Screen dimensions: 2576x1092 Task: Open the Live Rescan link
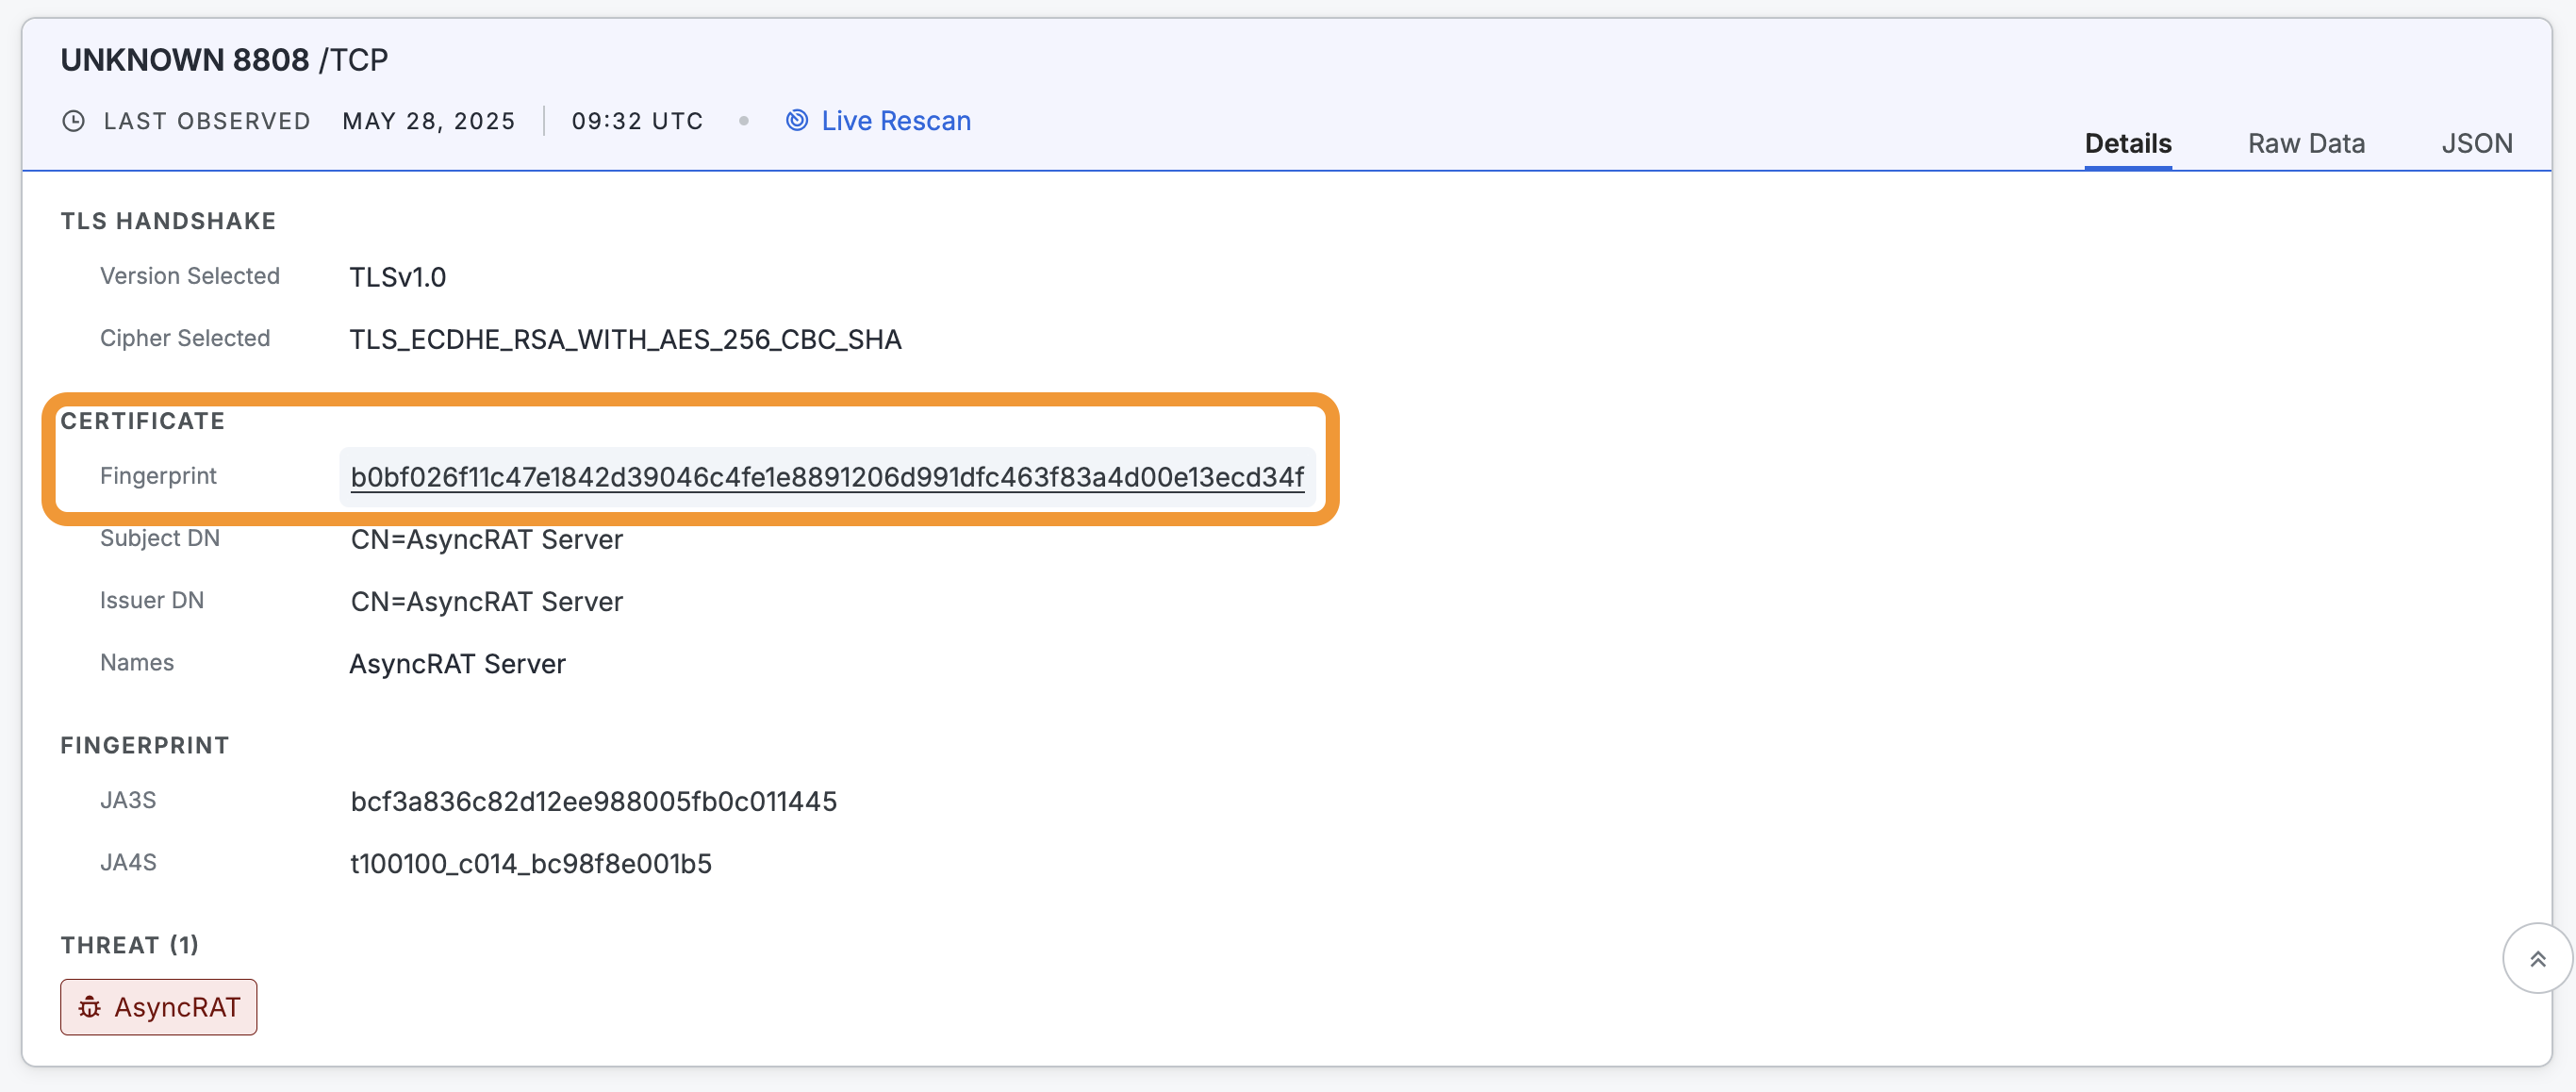895,121
